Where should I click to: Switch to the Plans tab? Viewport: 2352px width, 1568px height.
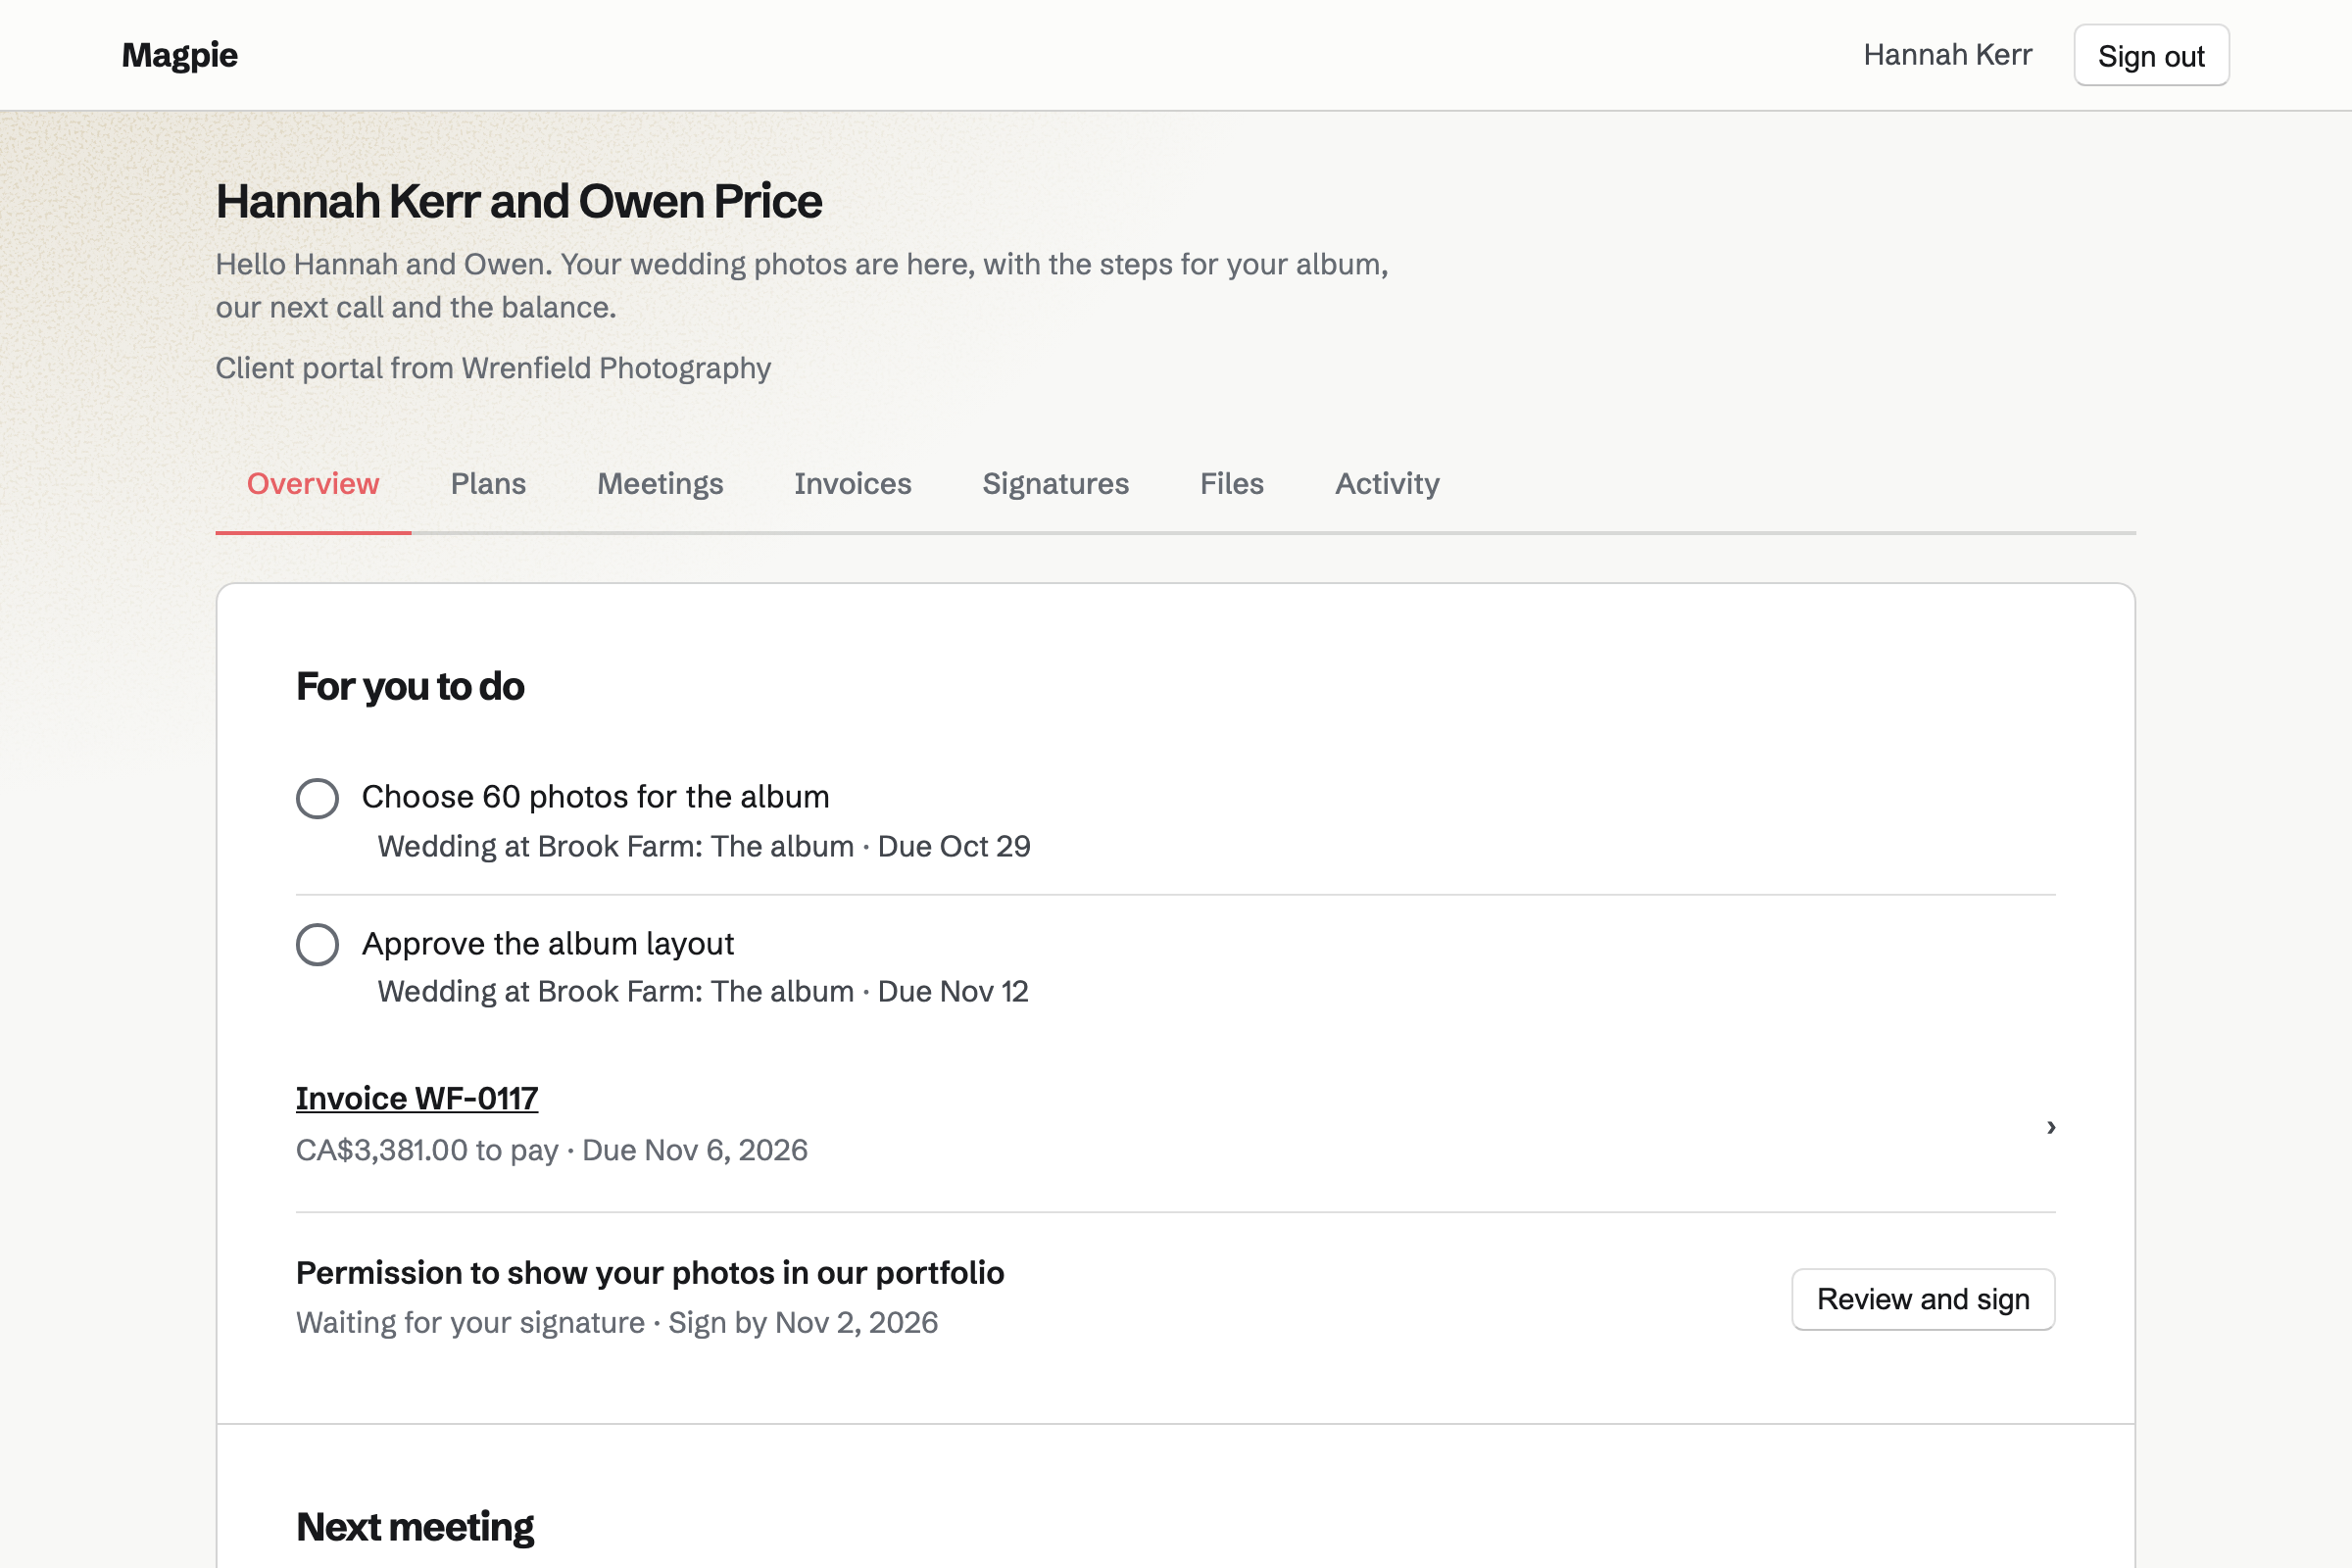coord(488,484)
